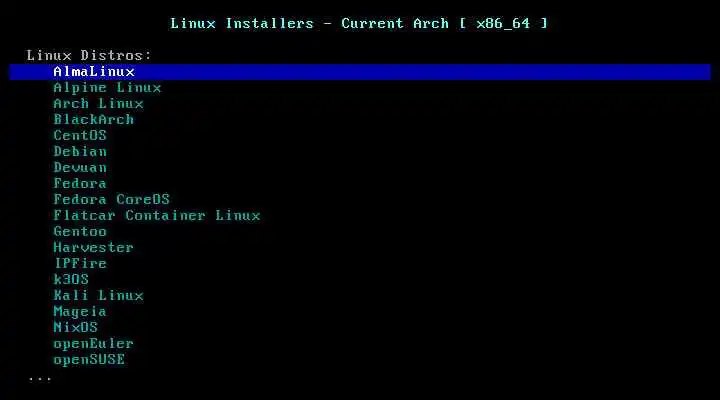Select the k3OS menu item
The image size is (720, 400).
(71, 279)
